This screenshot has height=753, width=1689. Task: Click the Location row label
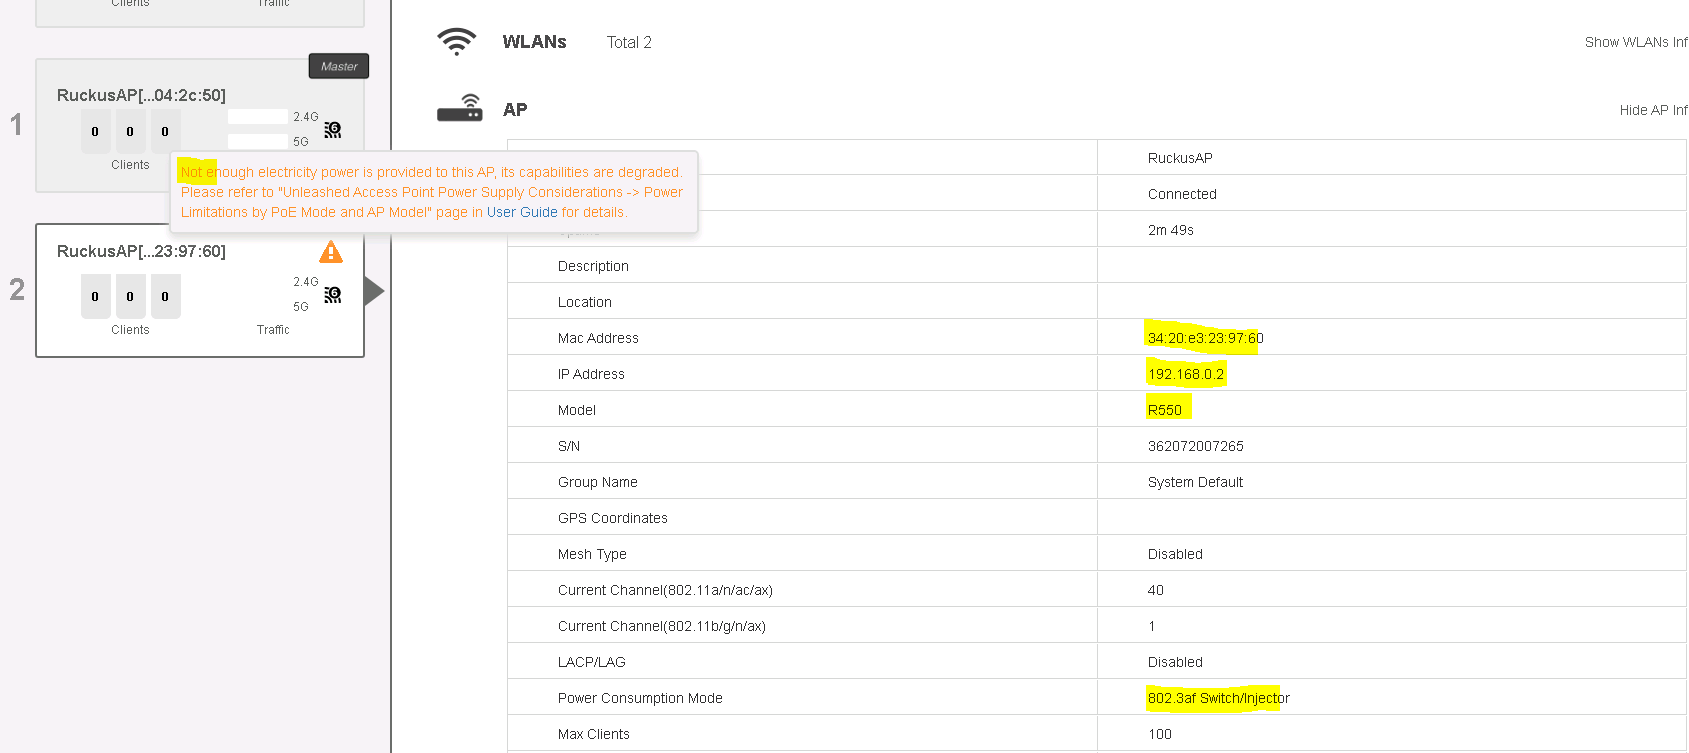(585, 302)
